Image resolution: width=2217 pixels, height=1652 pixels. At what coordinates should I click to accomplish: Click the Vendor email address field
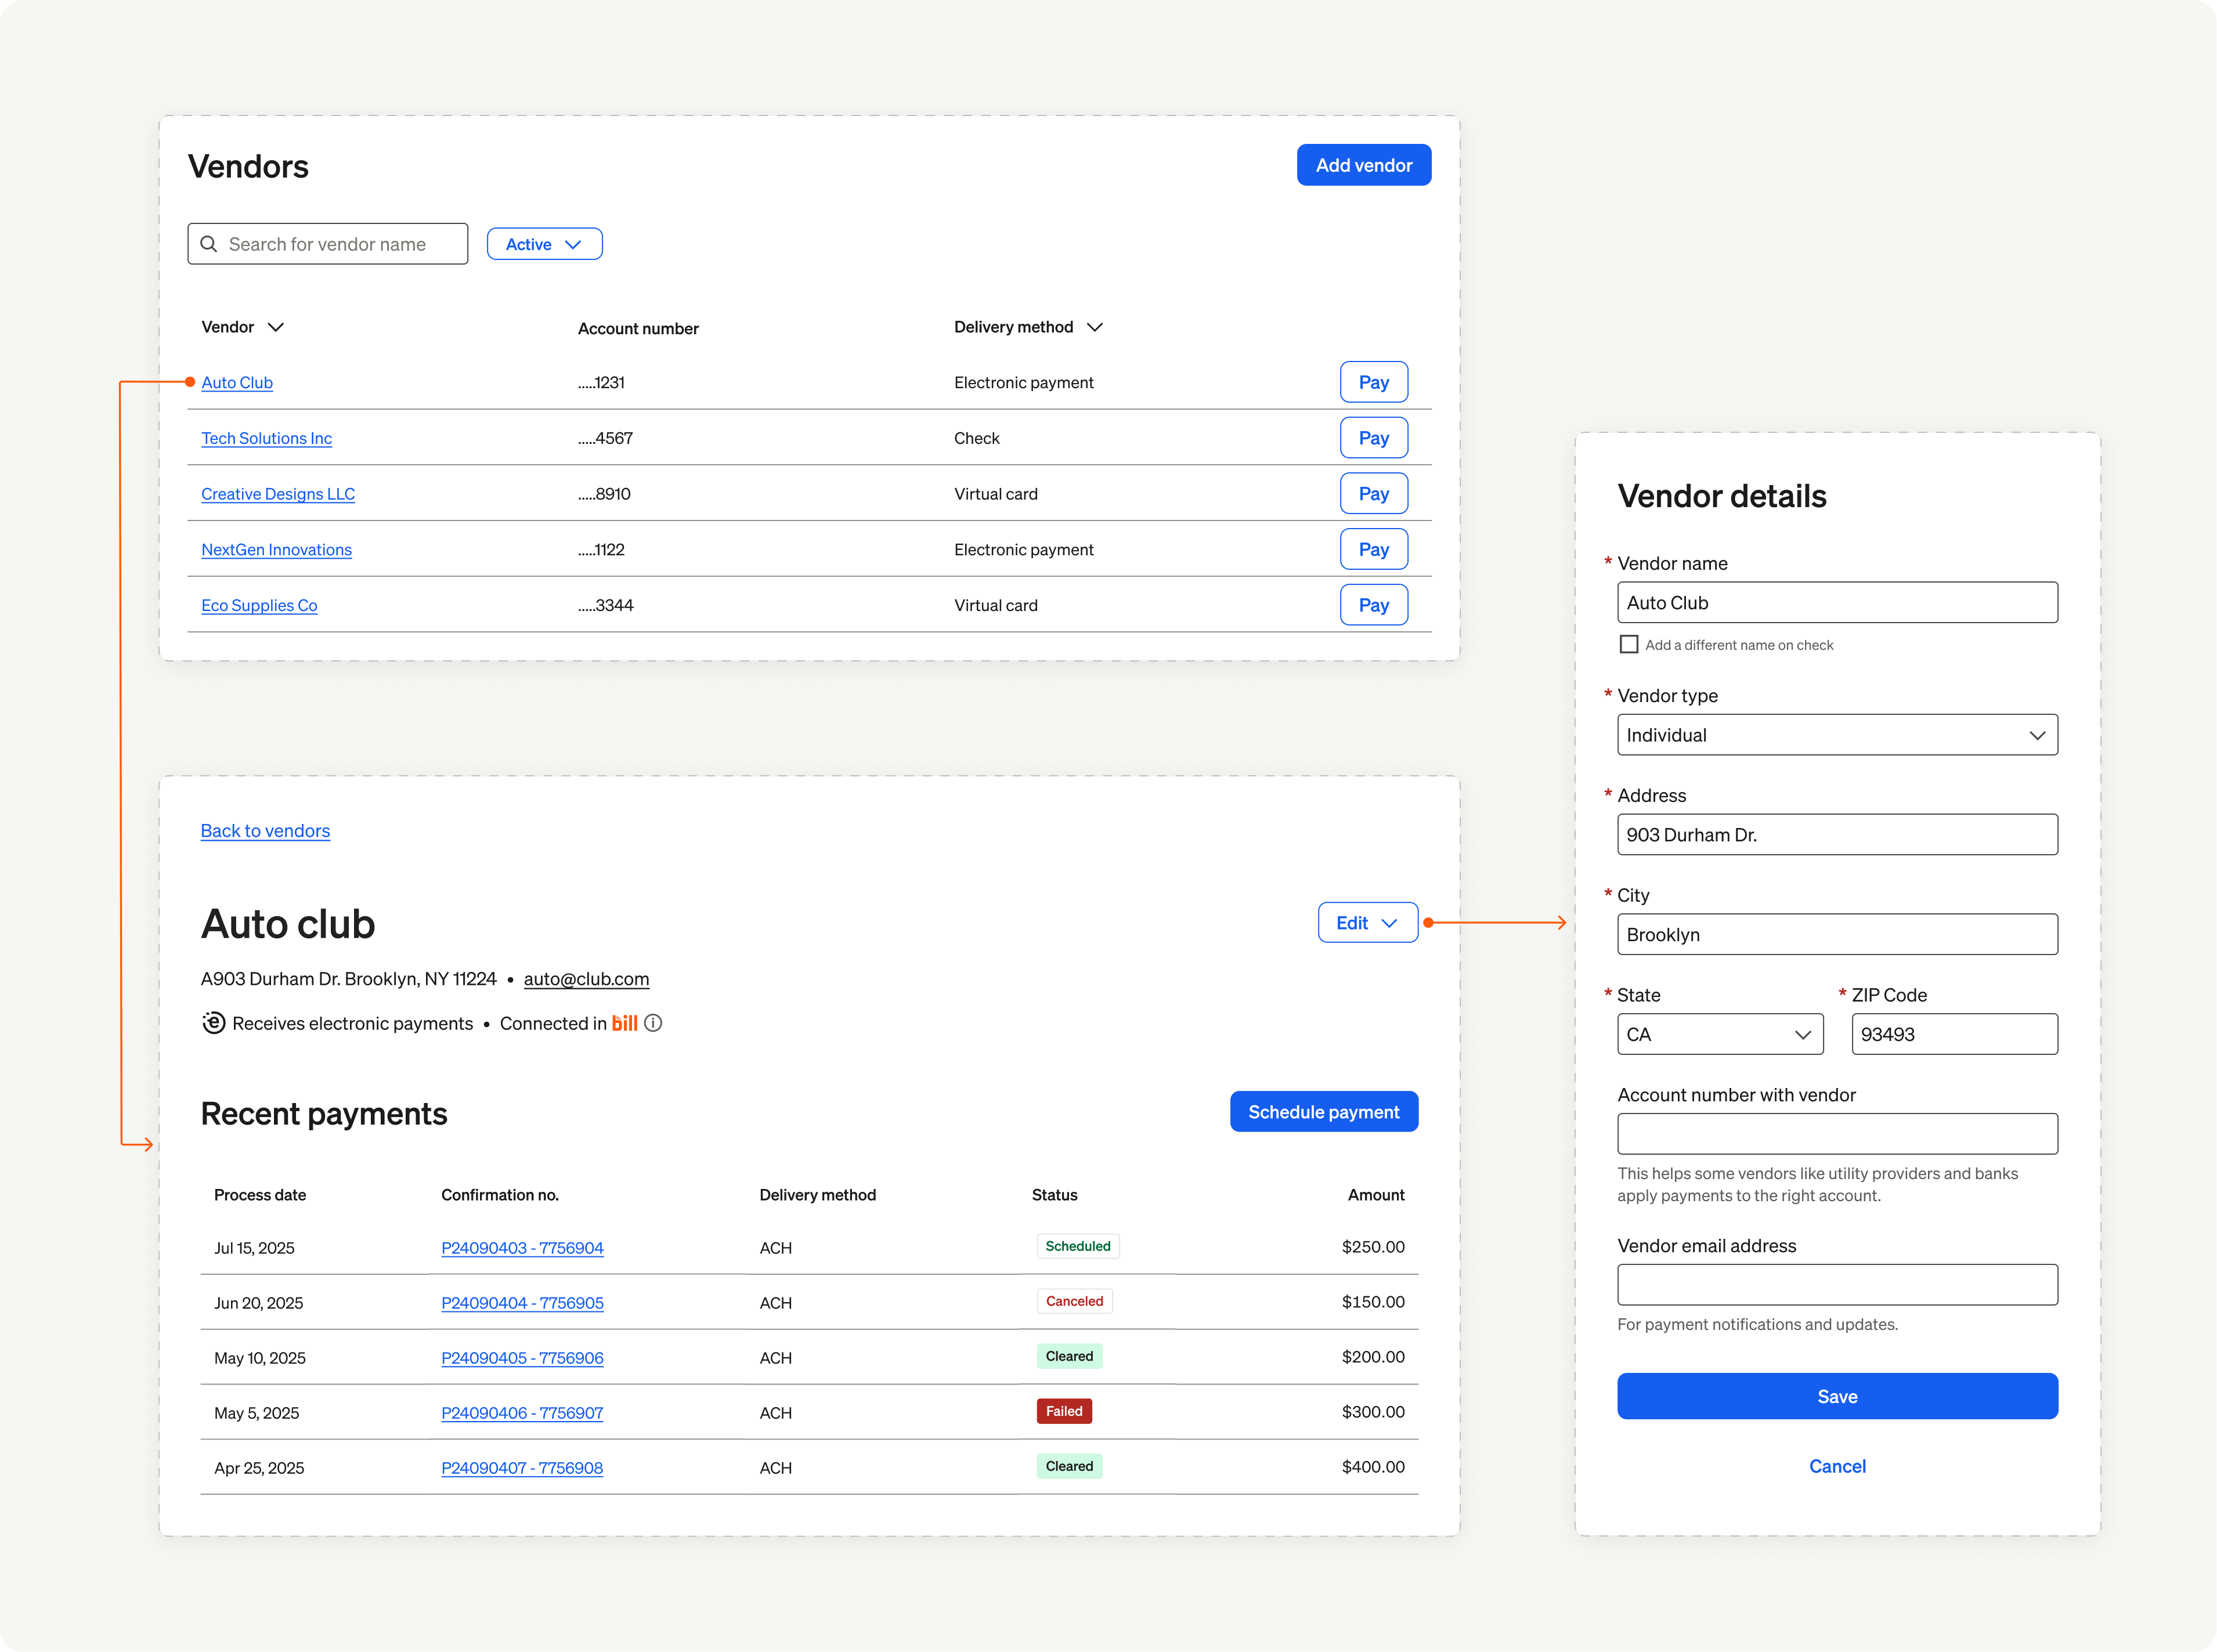tap(1837, 1285)
